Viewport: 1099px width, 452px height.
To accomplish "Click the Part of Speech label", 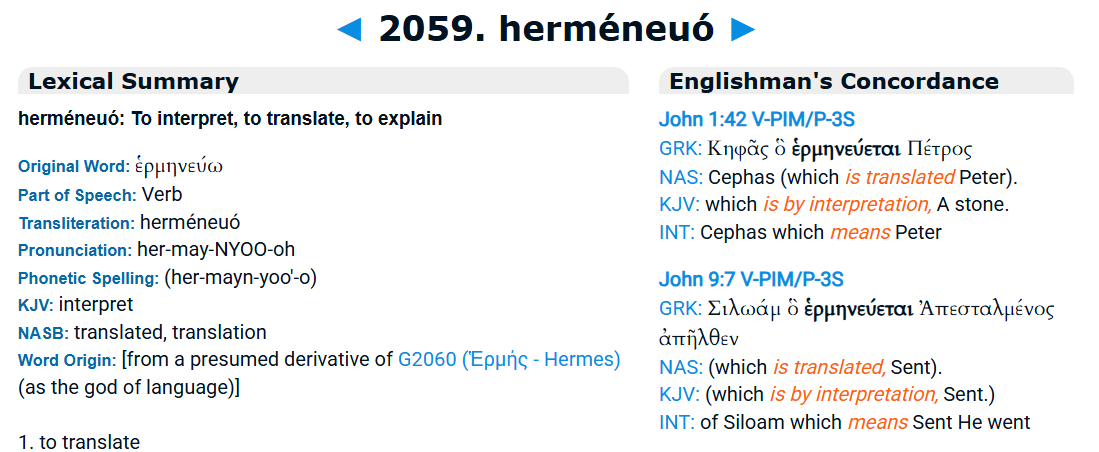I will pyautogui.click(x=77, y=195).
